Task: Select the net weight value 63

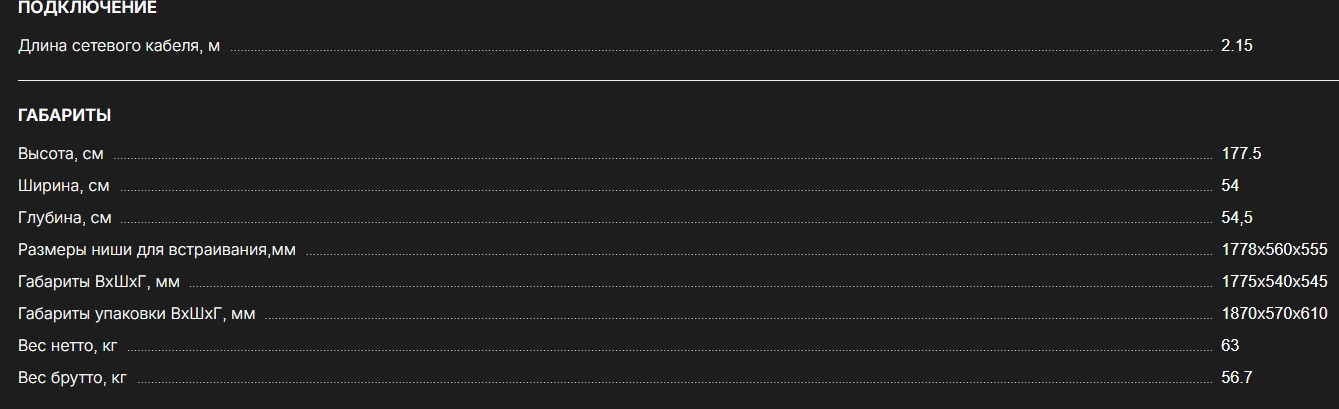Action: pos(1230,346)
